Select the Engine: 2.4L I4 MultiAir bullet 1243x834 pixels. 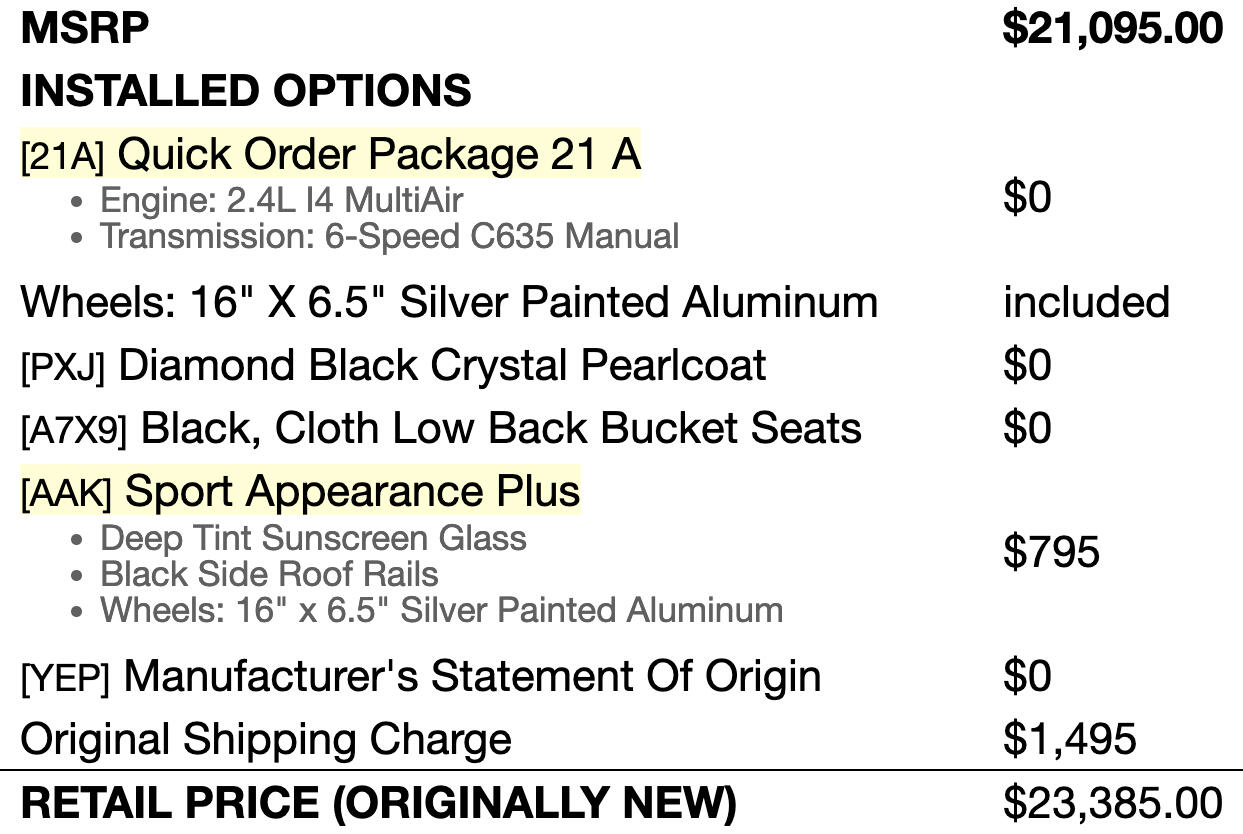[281, 200]
